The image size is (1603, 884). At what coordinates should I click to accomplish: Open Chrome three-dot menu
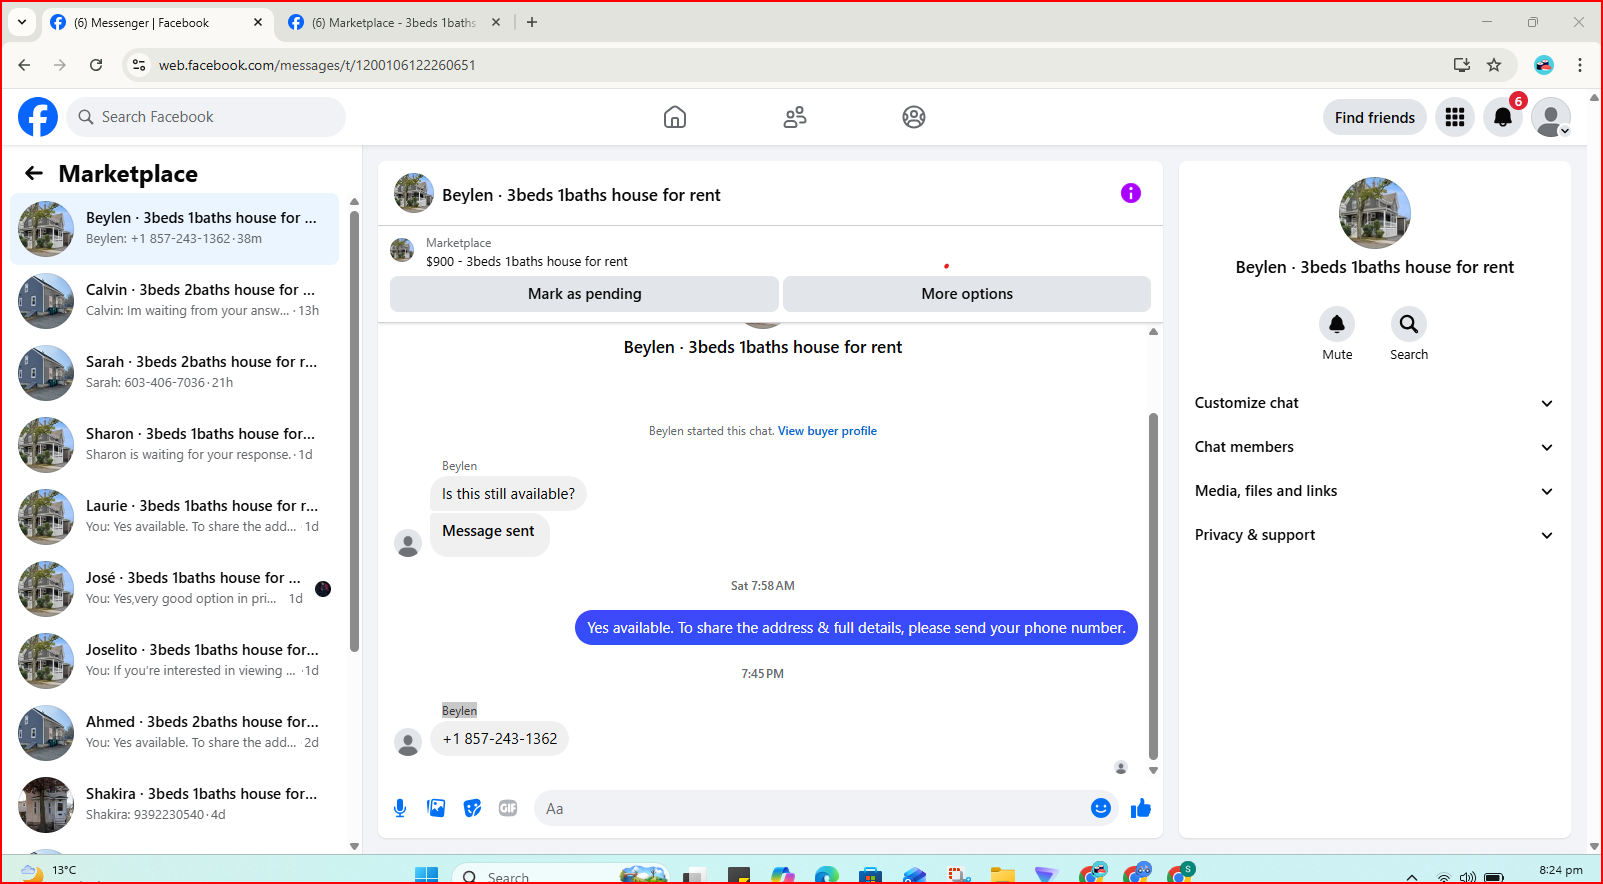tap(1580, 65)
